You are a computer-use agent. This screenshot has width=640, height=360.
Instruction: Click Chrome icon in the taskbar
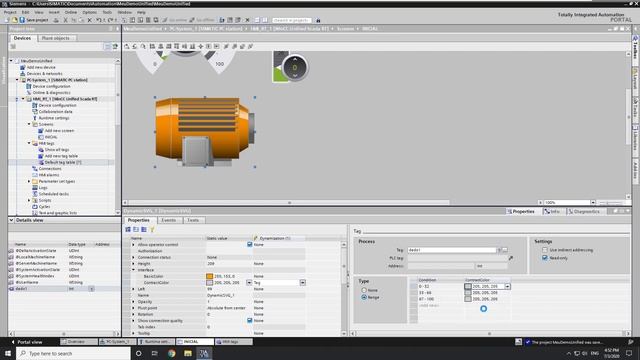(x=171, y=353)
